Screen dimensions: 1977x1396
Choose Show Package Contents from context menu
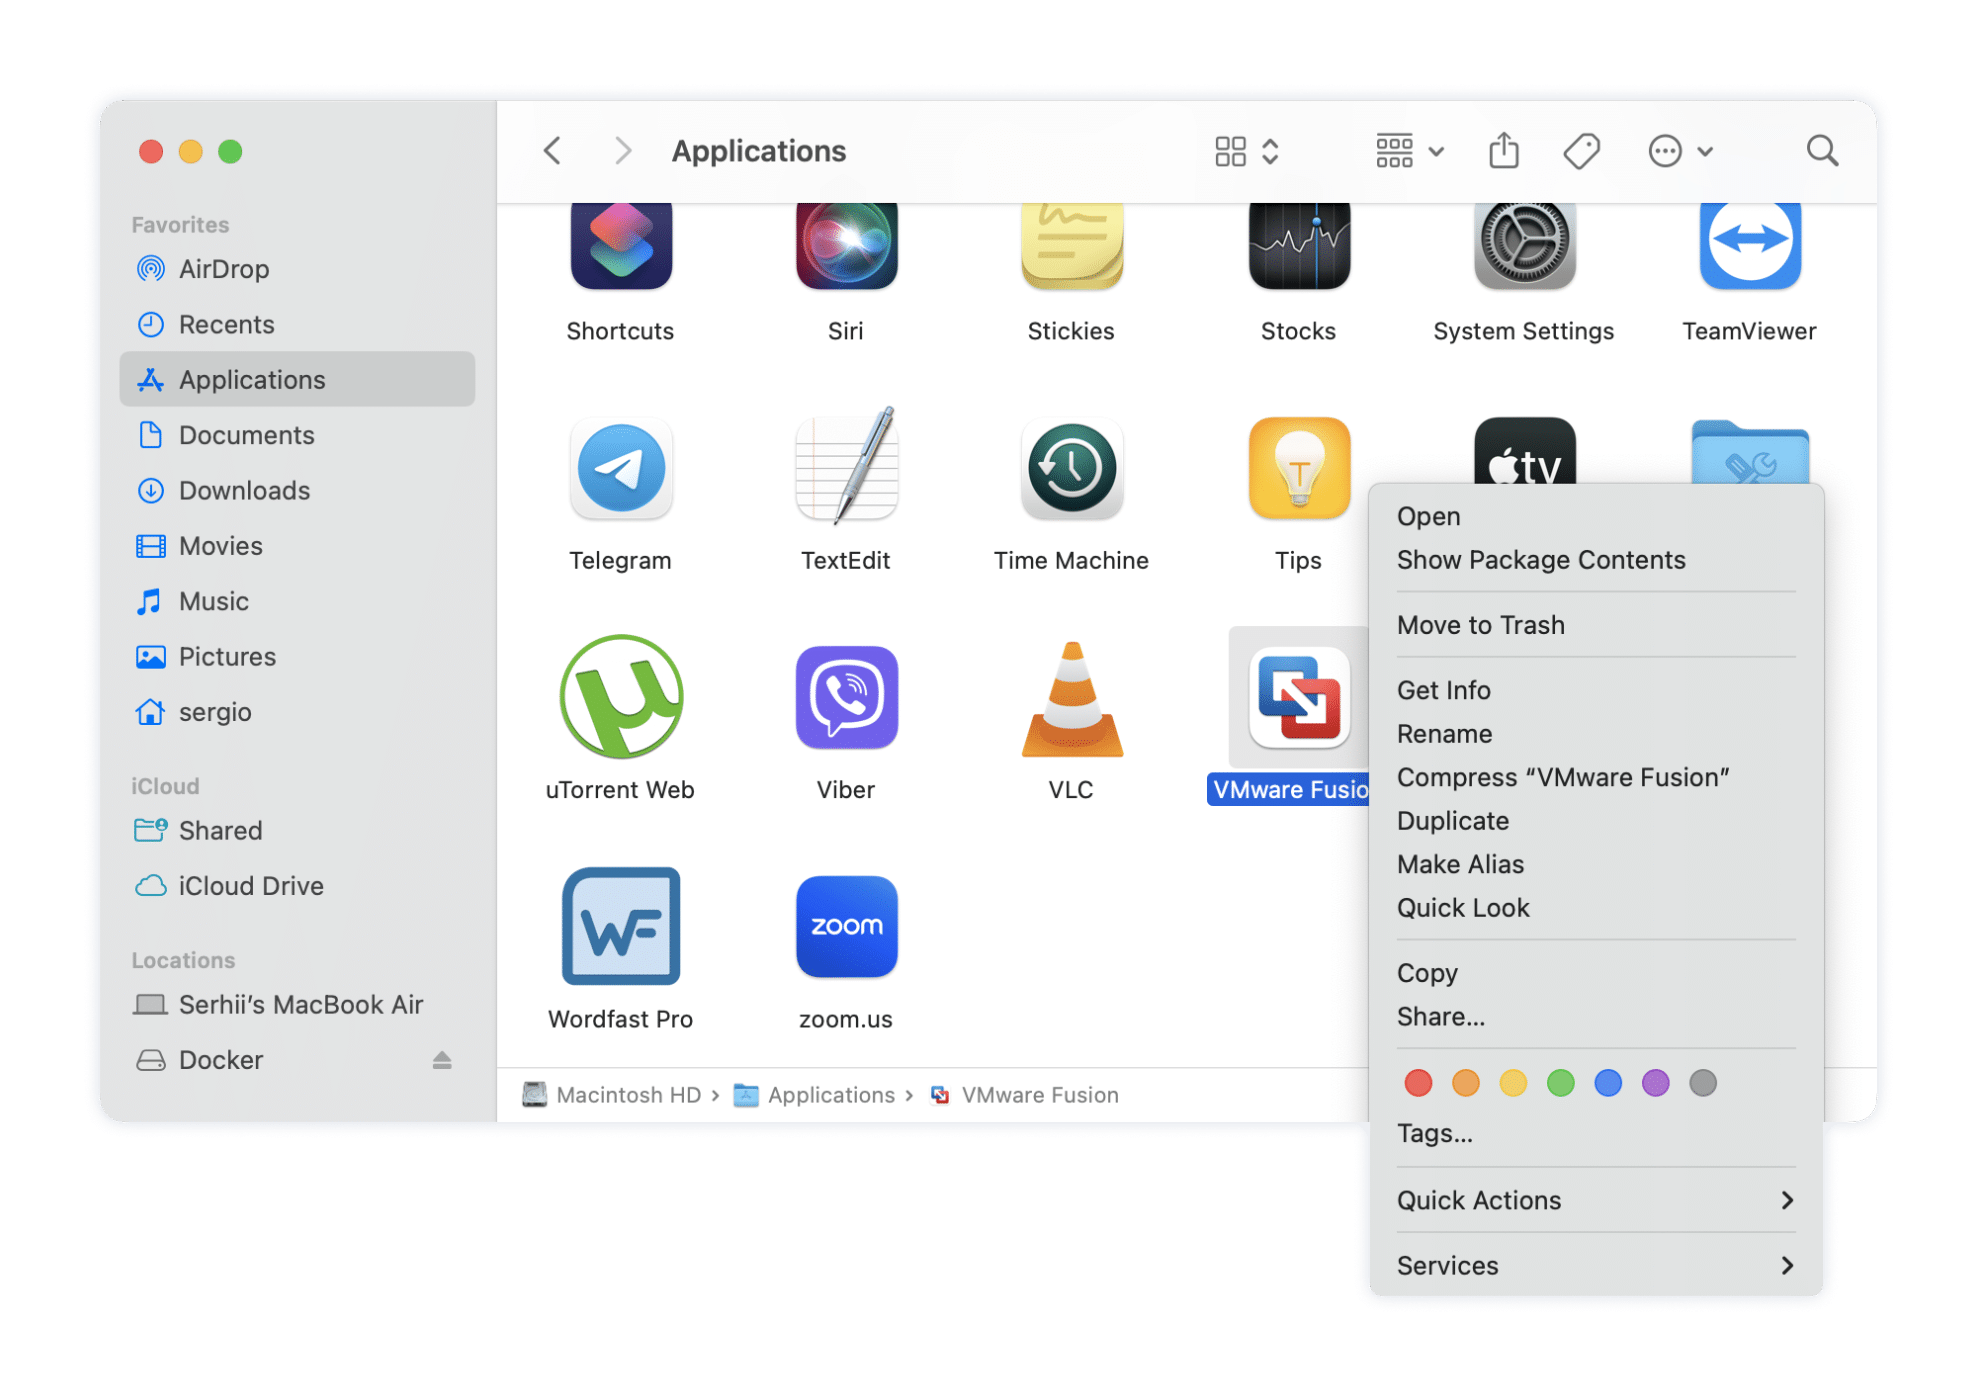click(x=1541, y=560)
